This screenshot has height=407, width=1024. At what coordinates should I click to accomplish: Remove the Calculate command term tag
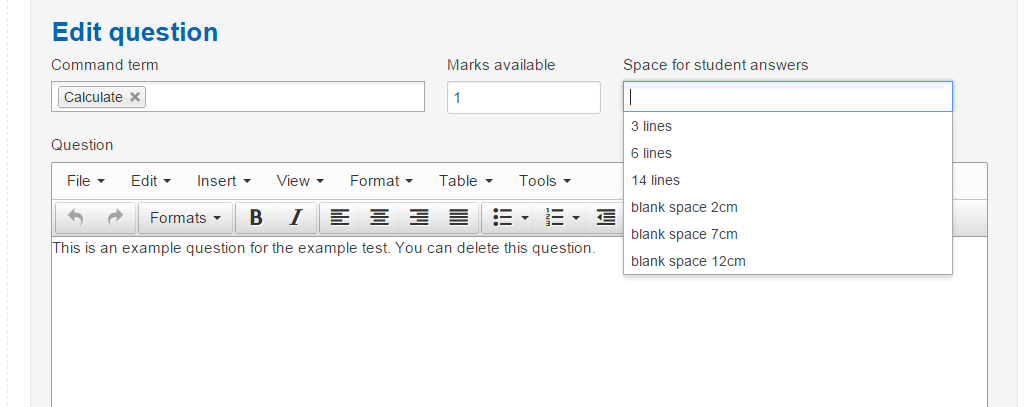tap(135, 97)
